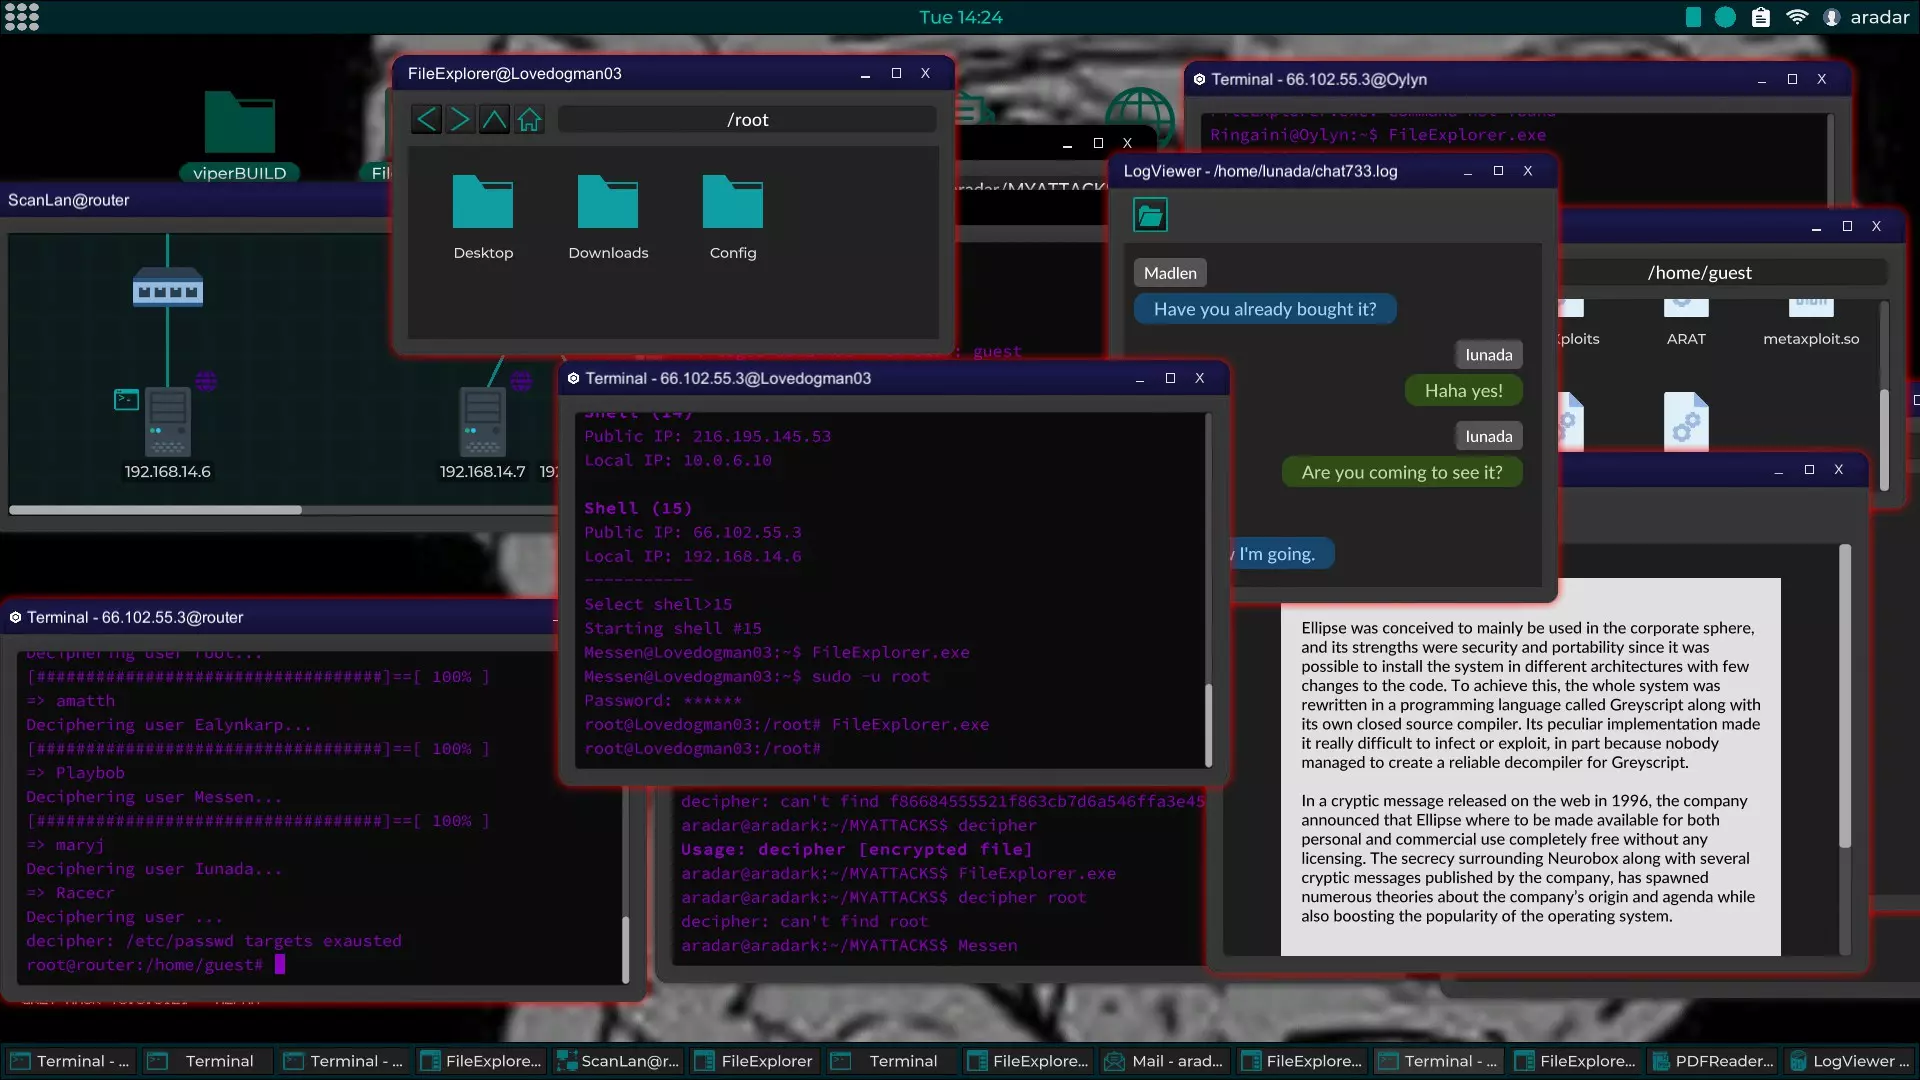The image size is (1920, 1080).
Task: Click the wifi status icon
Action: [x=1797, y=17]
